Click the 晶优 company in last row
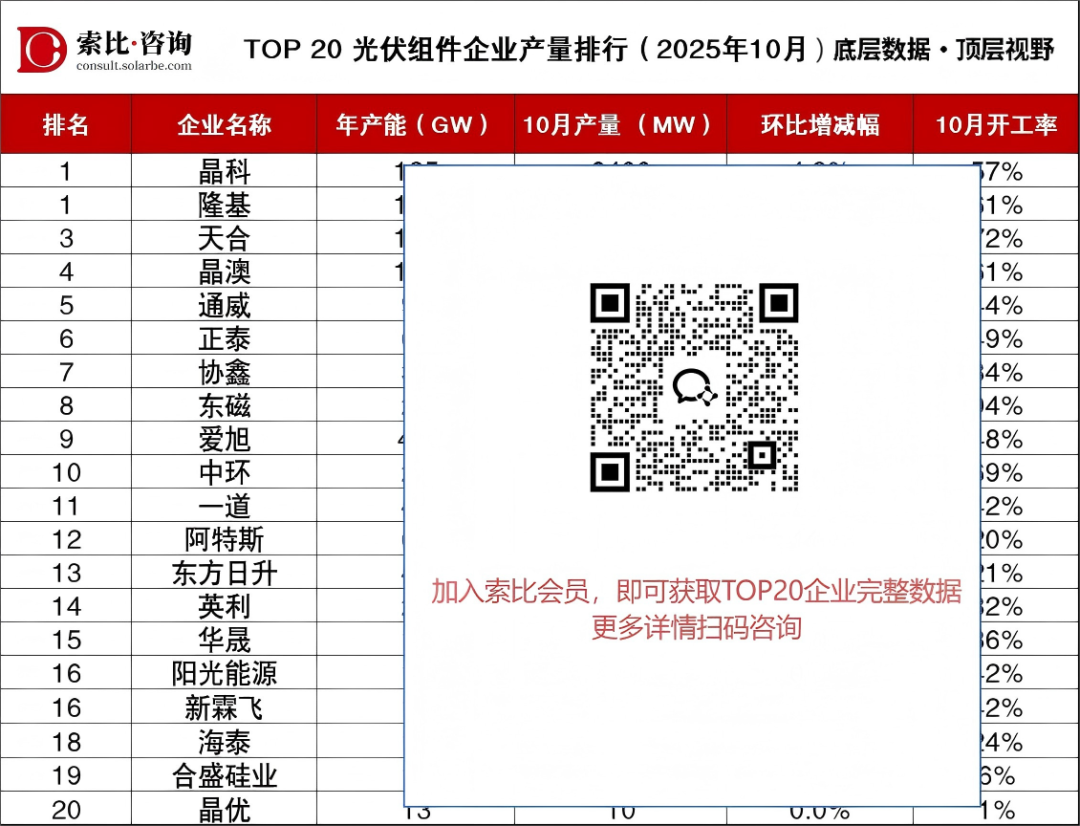The image size is (1080, 826). [x=224, y=809]
